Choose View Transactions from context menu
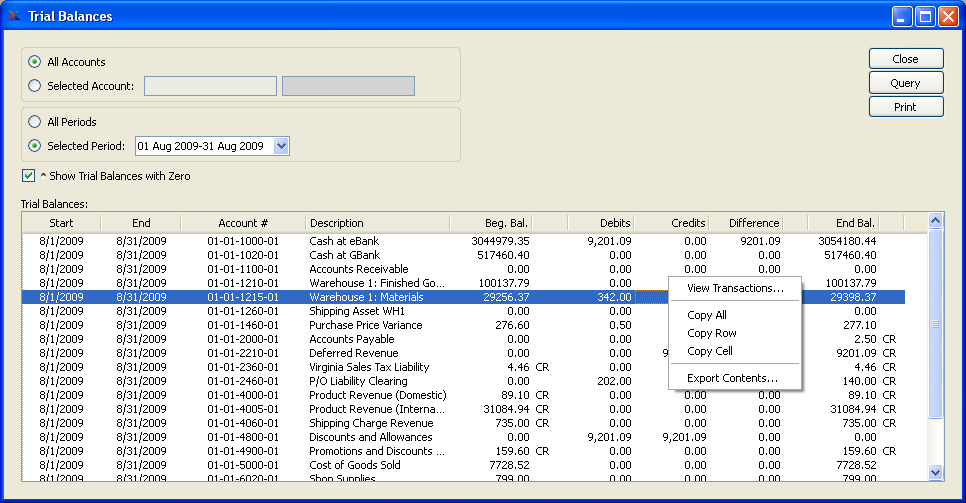Image resolution: width=966 pixels, height=503 pixels. (735, 288)
